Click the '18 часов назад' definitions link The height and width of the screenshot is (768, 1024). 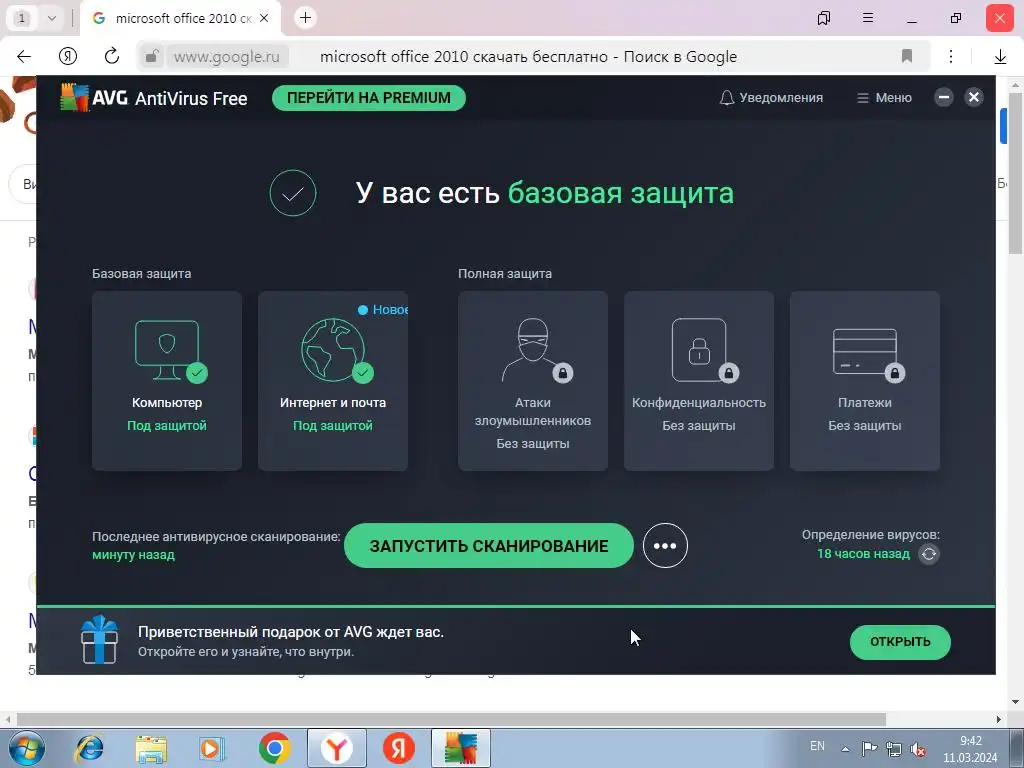(x=863, y=554)
